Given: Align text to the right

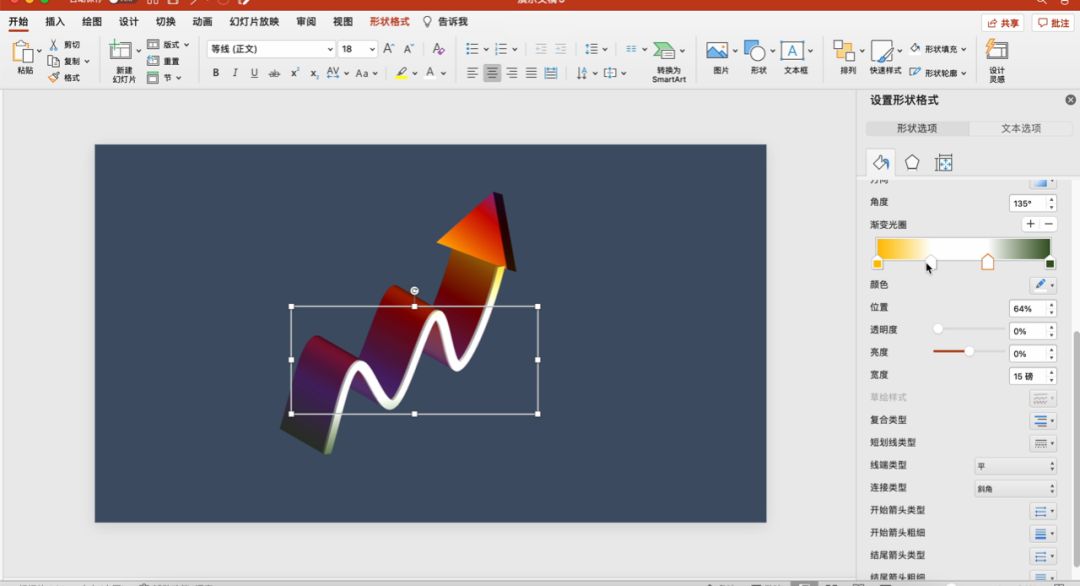Looking at the screenshot, I should 512,73.
